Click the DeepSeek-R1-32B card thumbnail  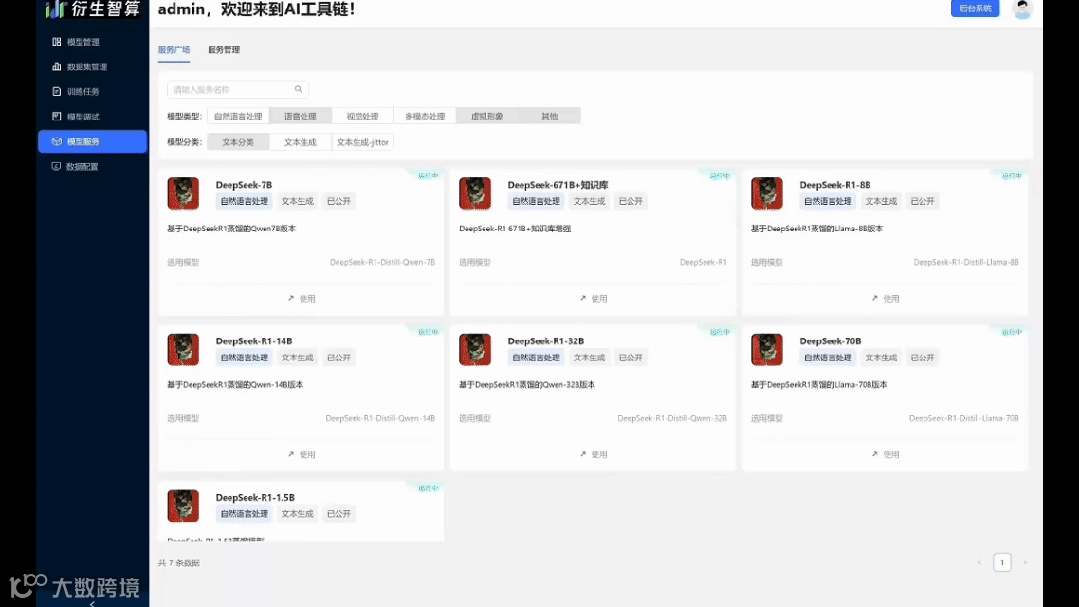click(475, 350)
